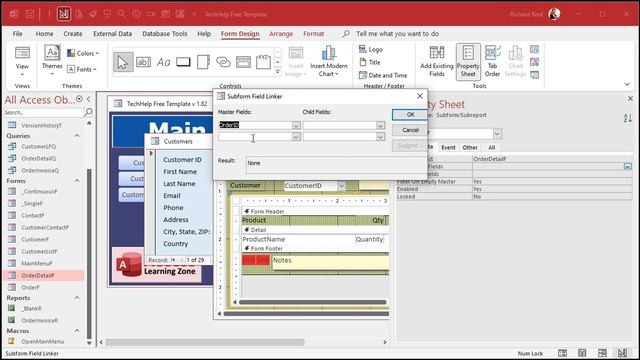This screenshot has width=640, height=360.
Task: Choose the Navigation Control icon
Action: tap(243, 62)
